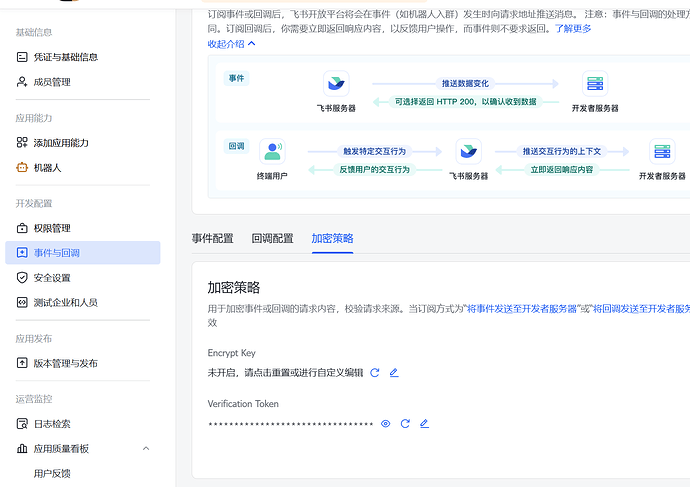690x487 pixels.
Task: Click the 了解更多 link
Action: [x=573, y=29]
